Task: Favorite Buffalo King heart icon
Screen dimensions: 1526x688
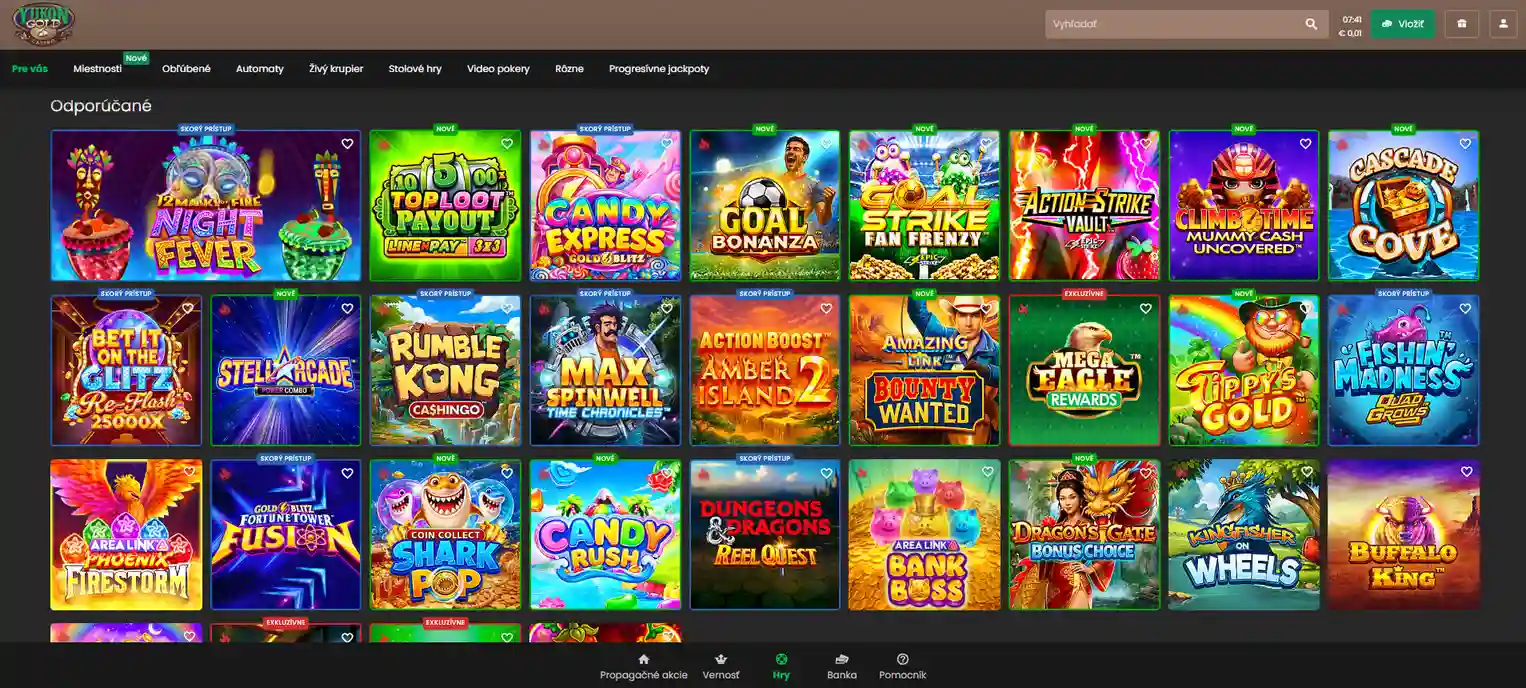Action: pyautogui.click(x=1467, y=472)
